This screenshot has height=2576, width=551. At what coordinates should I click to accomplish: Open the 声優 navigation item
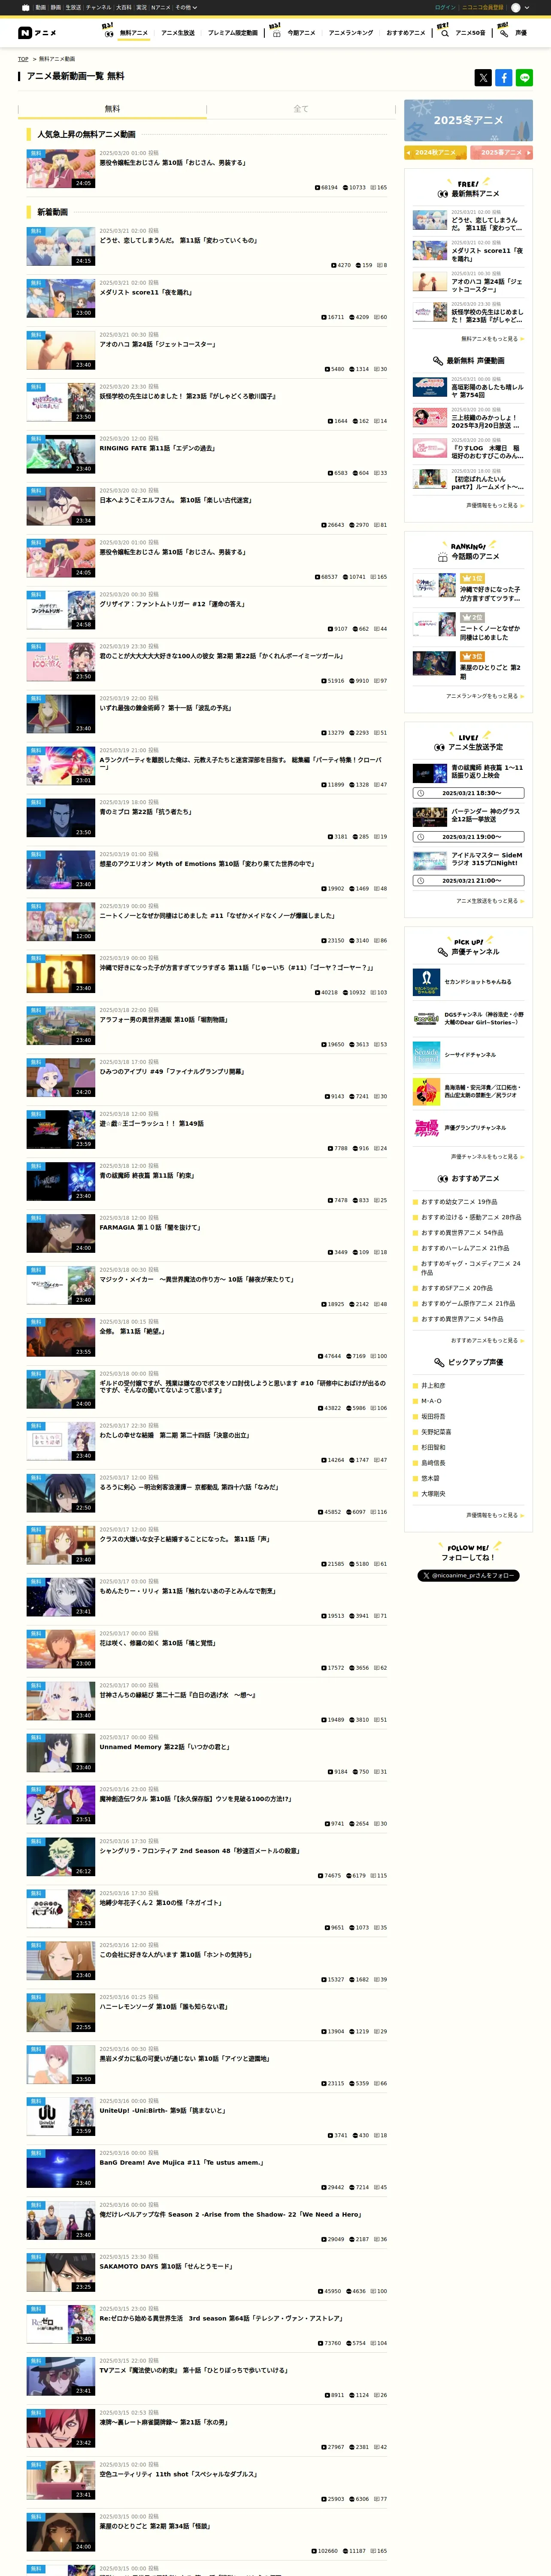521,33
